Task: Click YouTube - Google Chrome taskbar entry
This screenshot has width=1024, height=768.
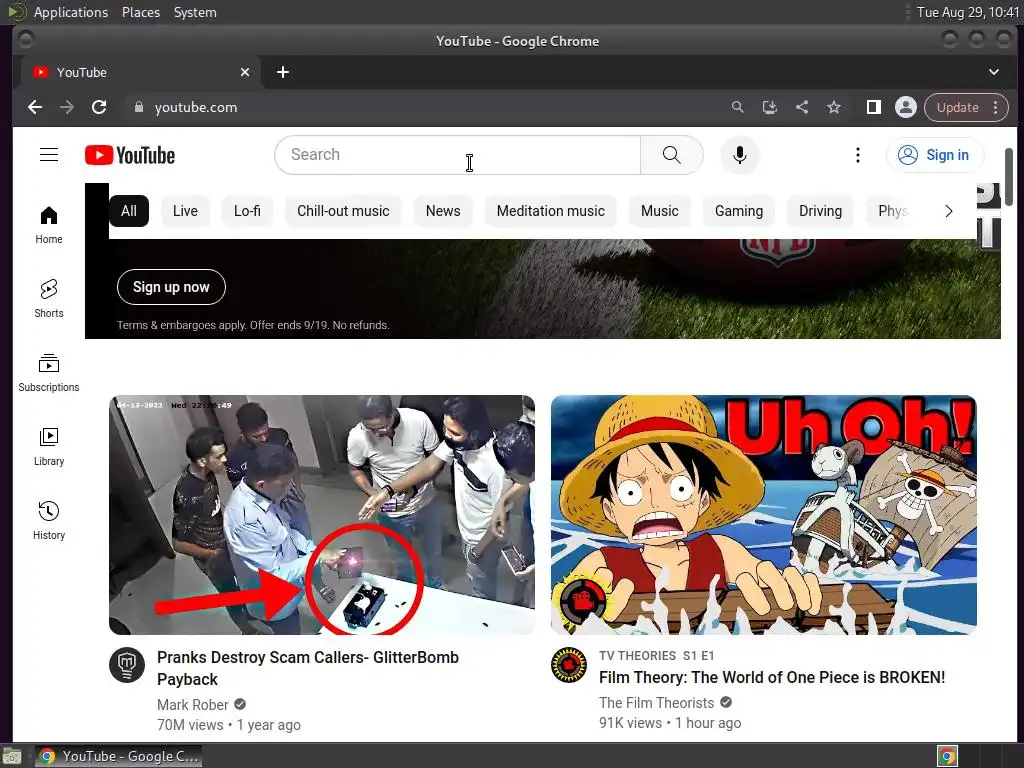Action: pos(118,756)
